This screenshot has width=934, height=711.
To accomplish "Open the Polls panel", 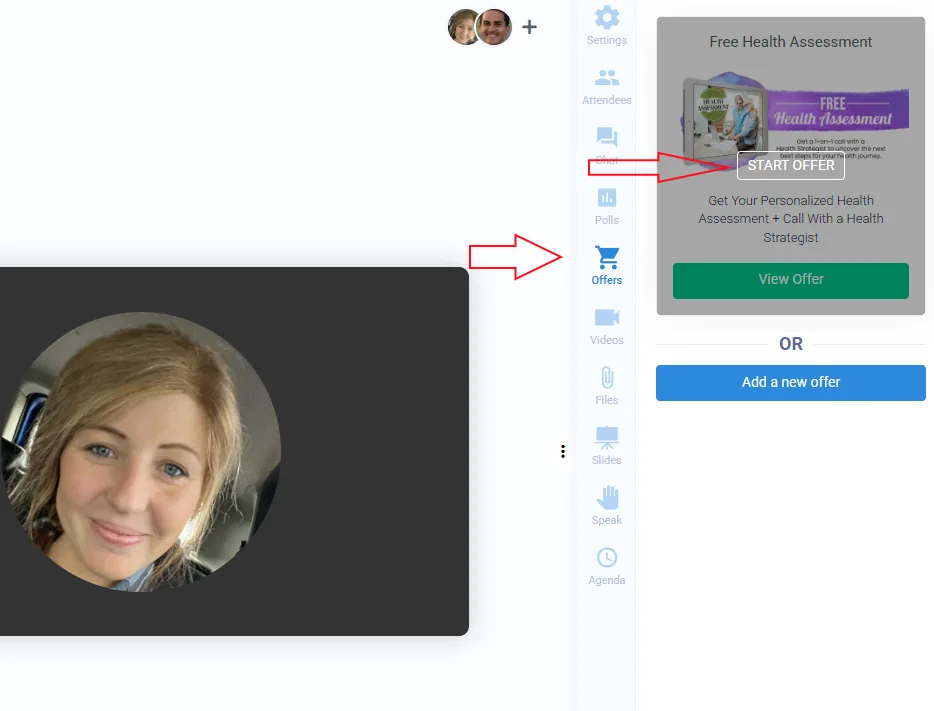I will pos(607,198).
